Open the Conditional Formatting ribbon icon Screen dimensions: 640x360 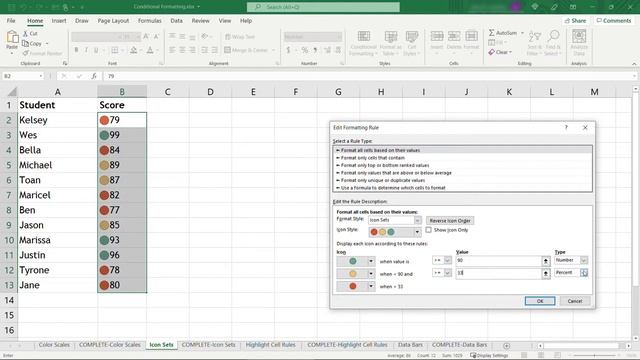[x=364, y=37]
